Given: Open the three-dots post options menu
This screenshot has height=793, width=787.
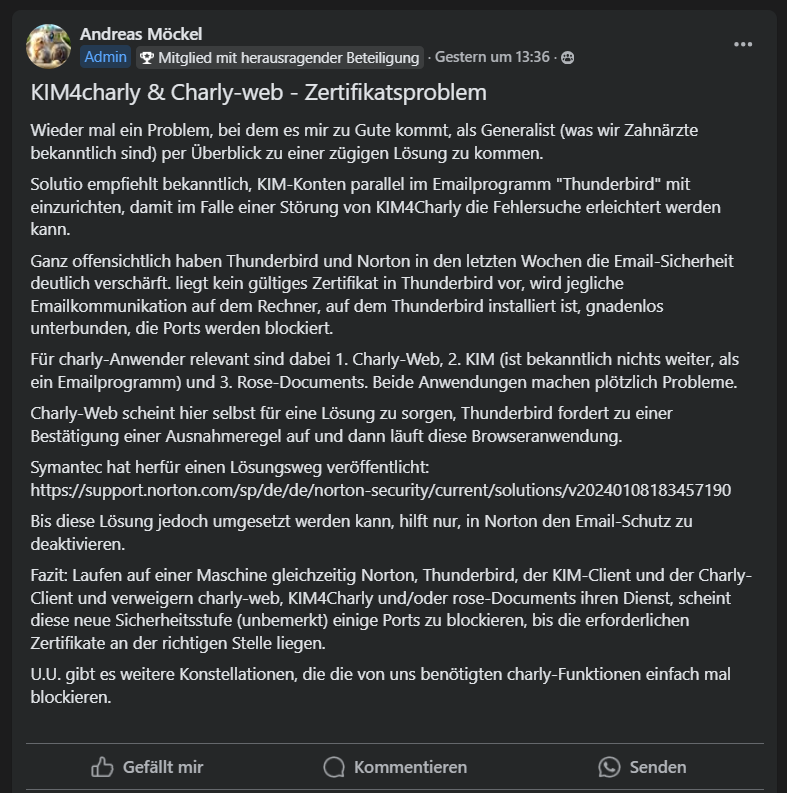Looking at the screenshot, I should 742,45.
